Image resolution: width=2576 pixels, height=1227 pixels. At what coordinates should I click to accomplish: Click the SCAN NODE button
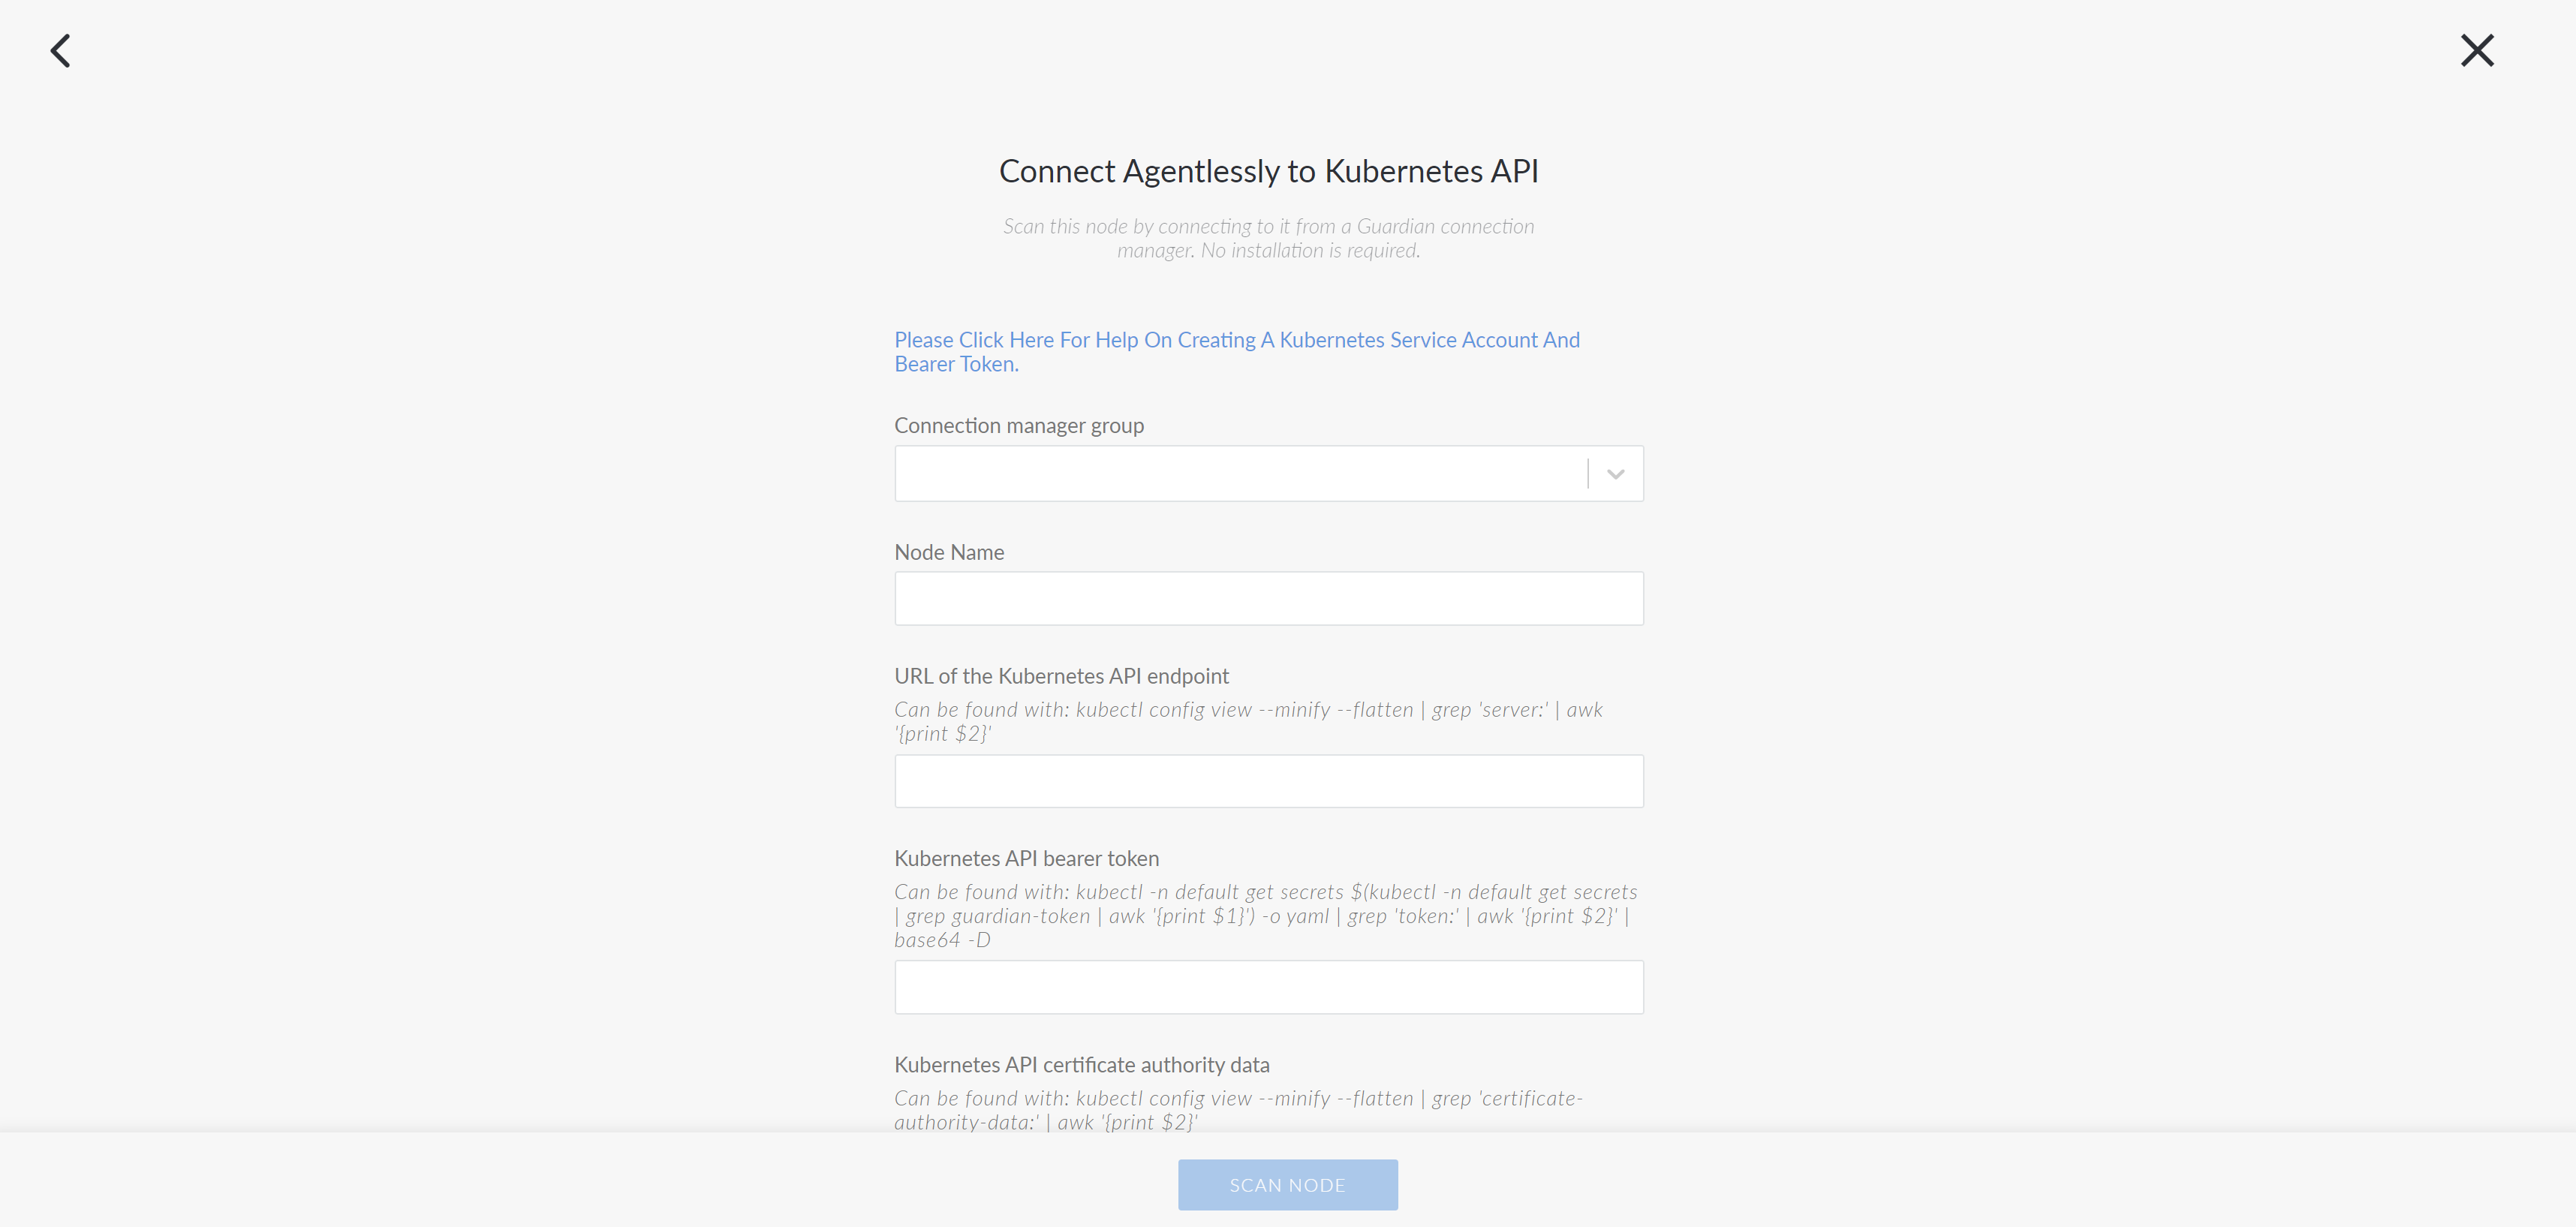pyautogui.click(x=1287, y=1184)
